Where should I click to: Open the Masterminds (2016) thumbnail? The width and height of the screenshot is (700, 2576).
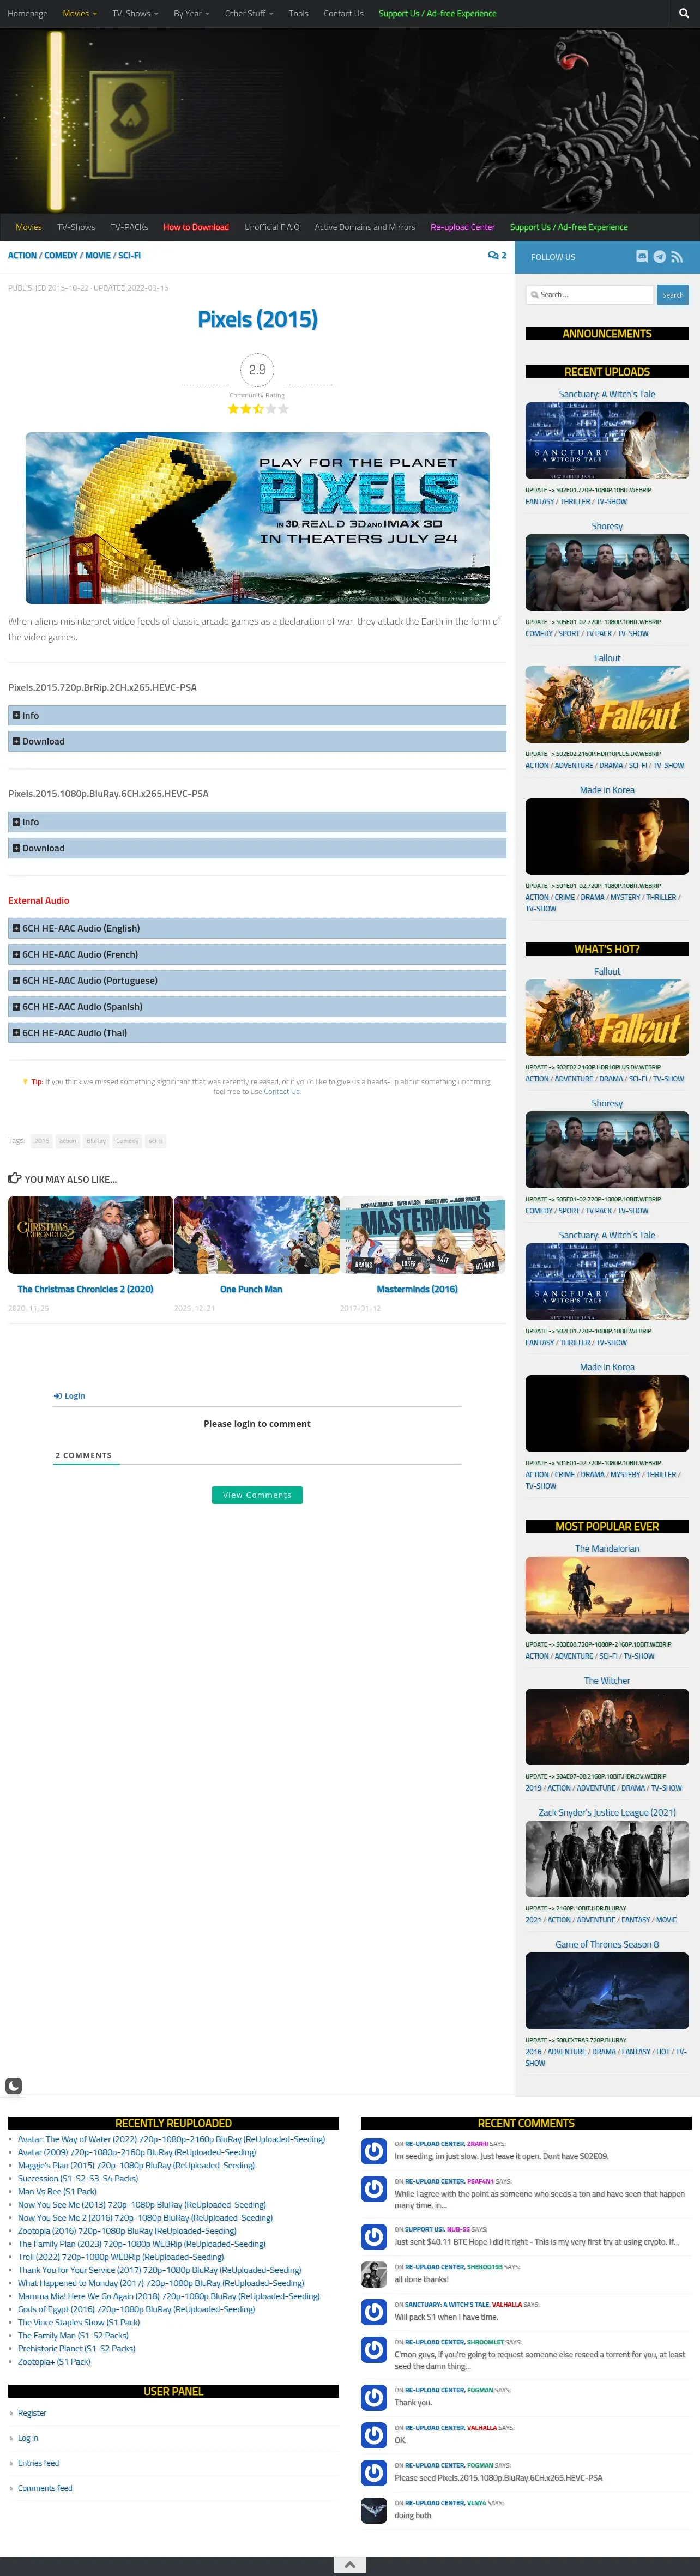[422, 1235]
